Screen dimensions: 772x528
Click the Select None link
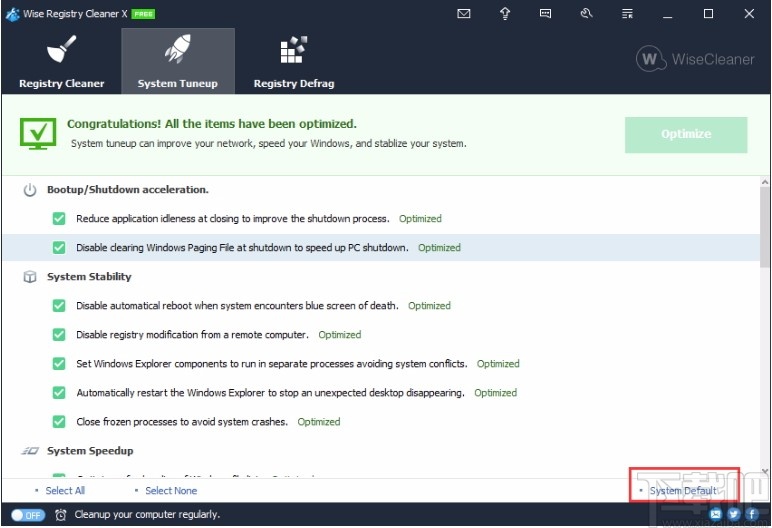pos(171,491)
